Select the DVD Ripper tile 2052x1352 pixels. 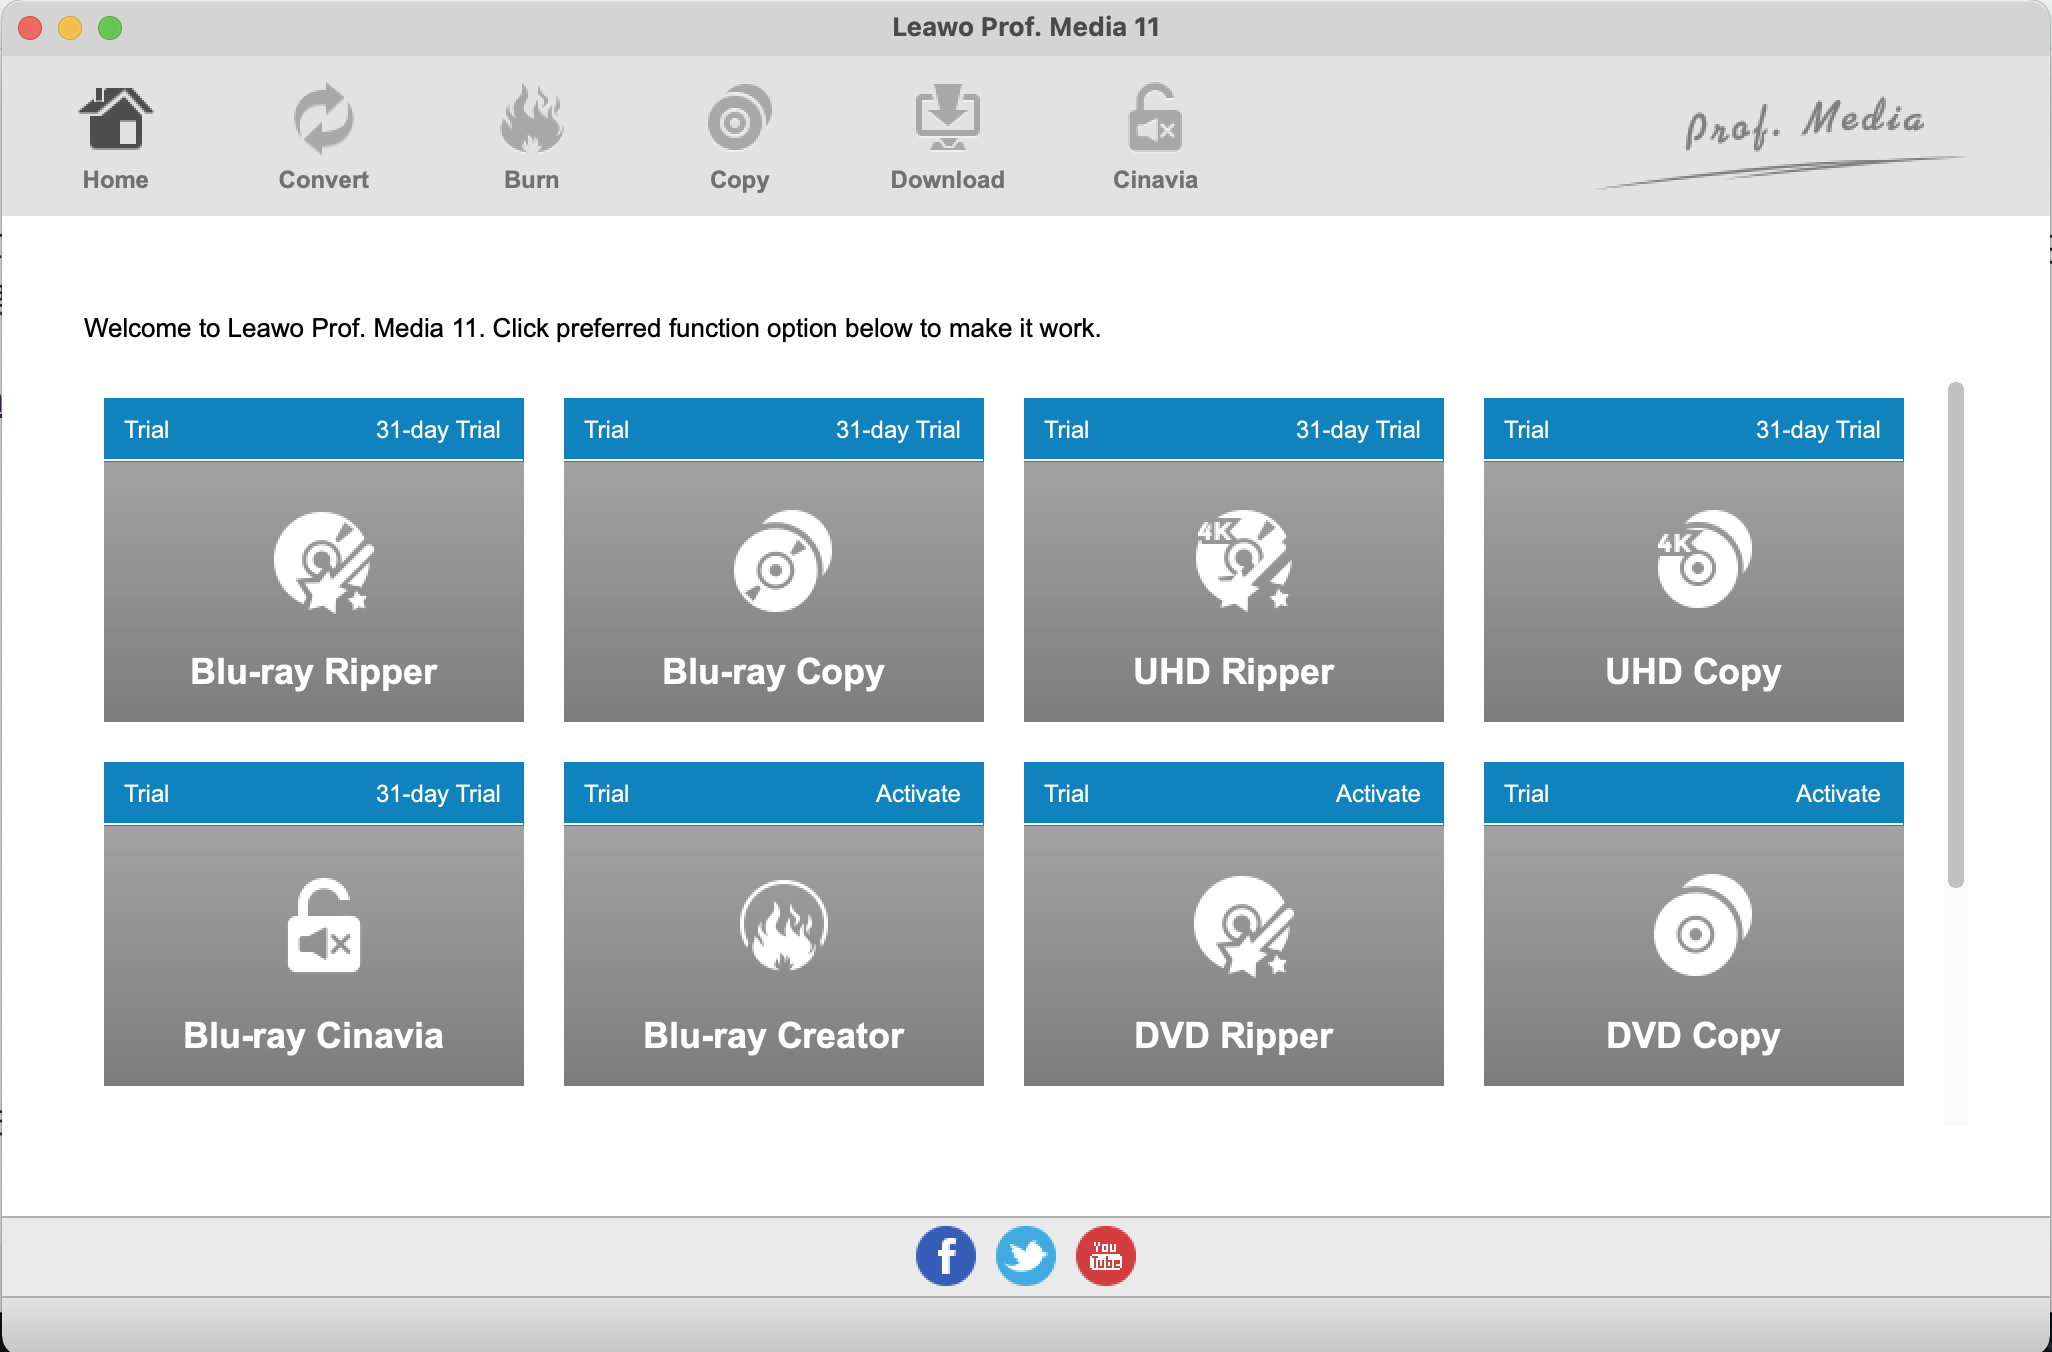1233,954
